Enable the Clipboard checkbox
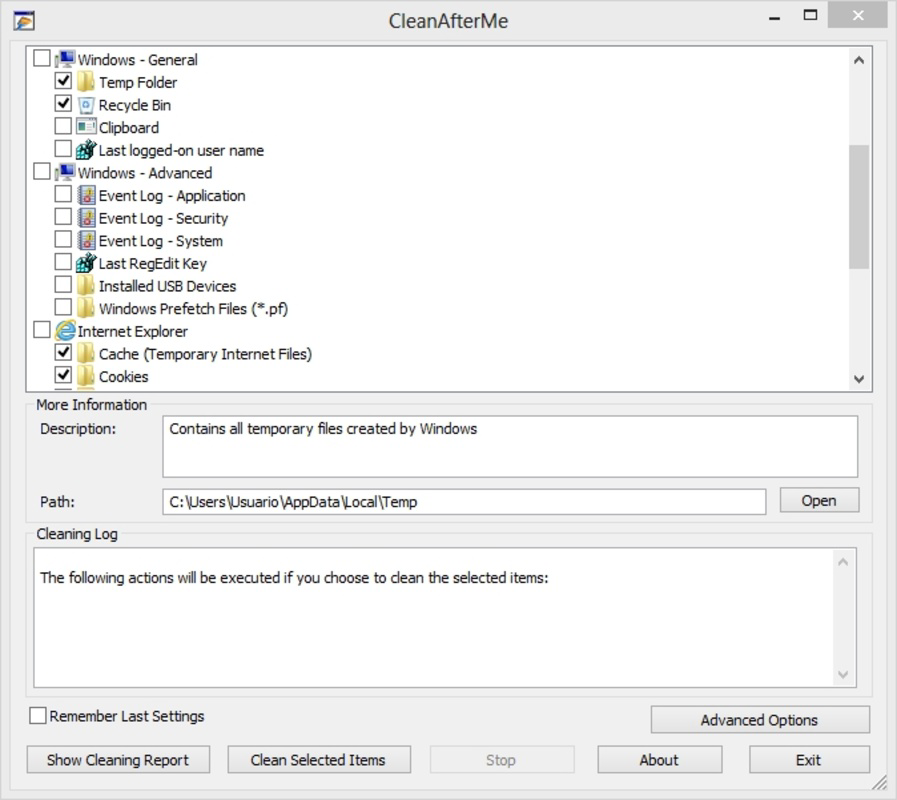 (x=63, y=126)
